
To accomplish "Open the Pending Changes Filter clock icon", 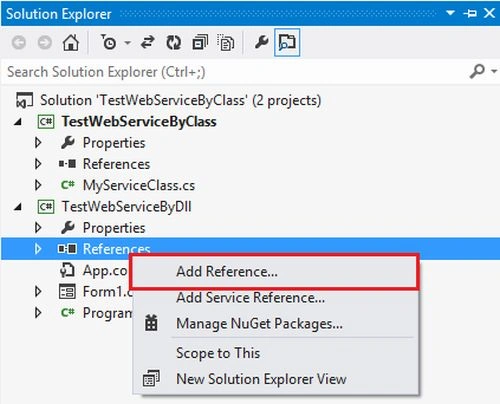I will click(108, 42).
